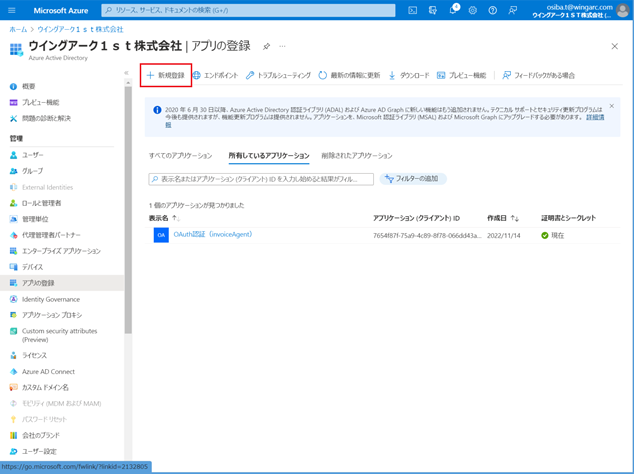
Task: Click 新規登録 to register a new app
Action: coord(166,75)
